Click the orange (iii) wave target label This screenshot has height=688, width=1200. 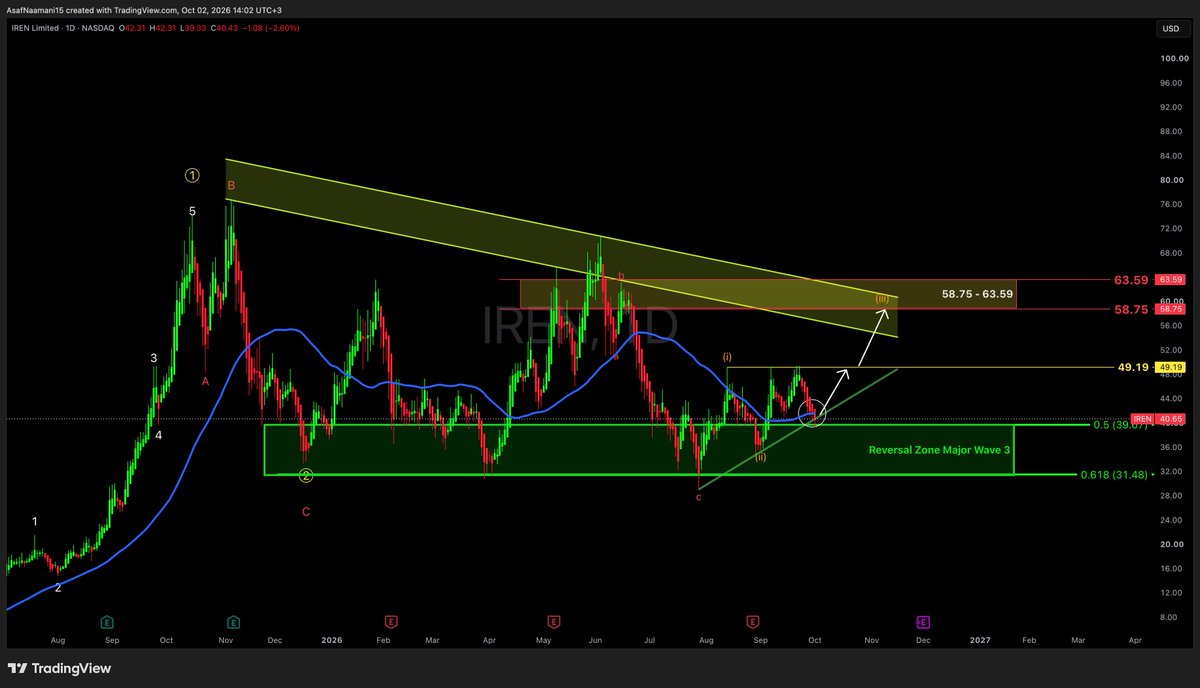coord(883,299)
